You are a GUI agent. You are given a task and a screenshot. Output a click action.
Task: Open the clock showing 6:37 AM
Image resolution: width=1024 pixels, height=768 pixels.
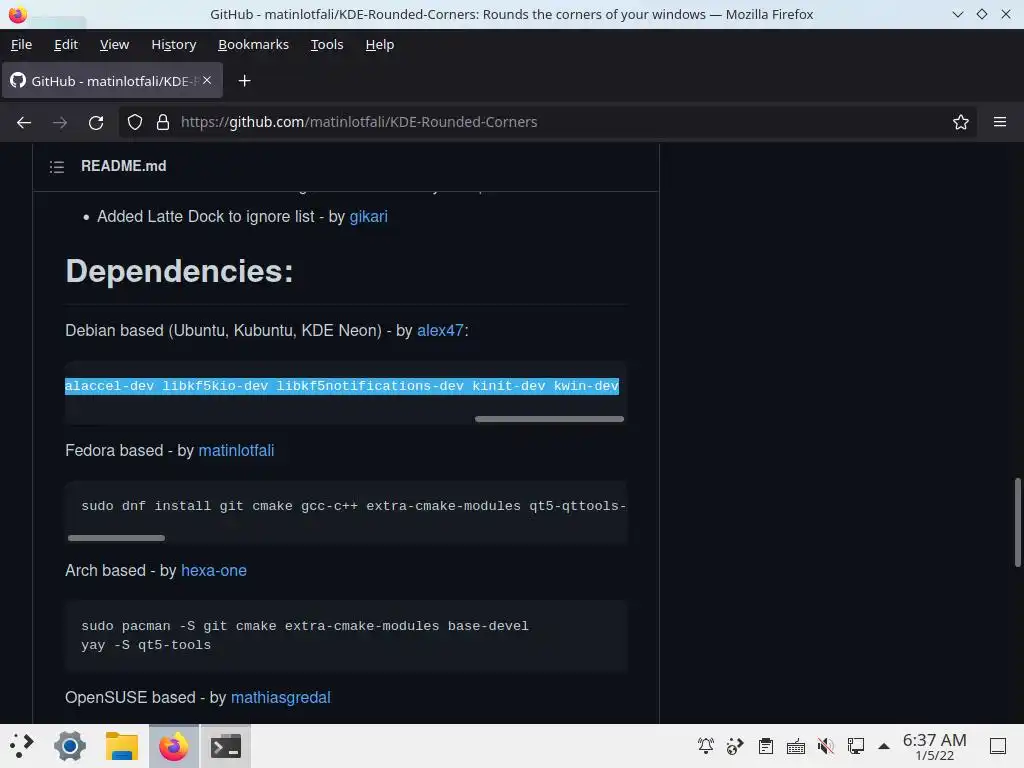(x=935, y=746)
